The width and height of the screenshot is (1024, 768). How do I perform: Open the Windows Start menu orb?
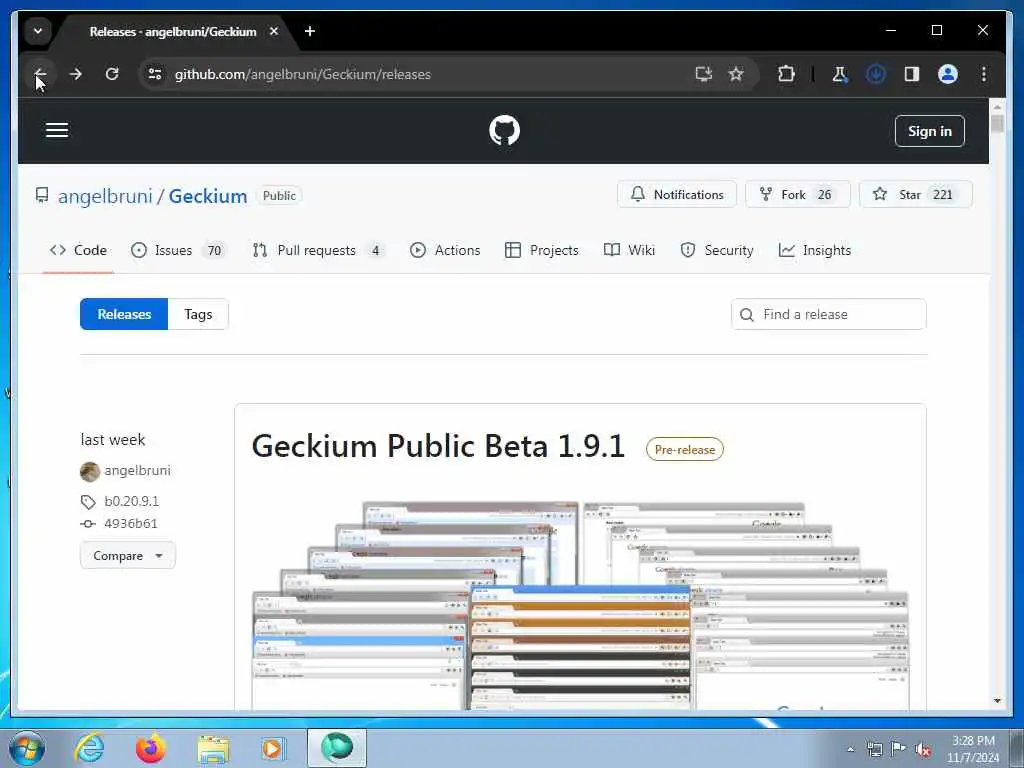tap(27, 748)
